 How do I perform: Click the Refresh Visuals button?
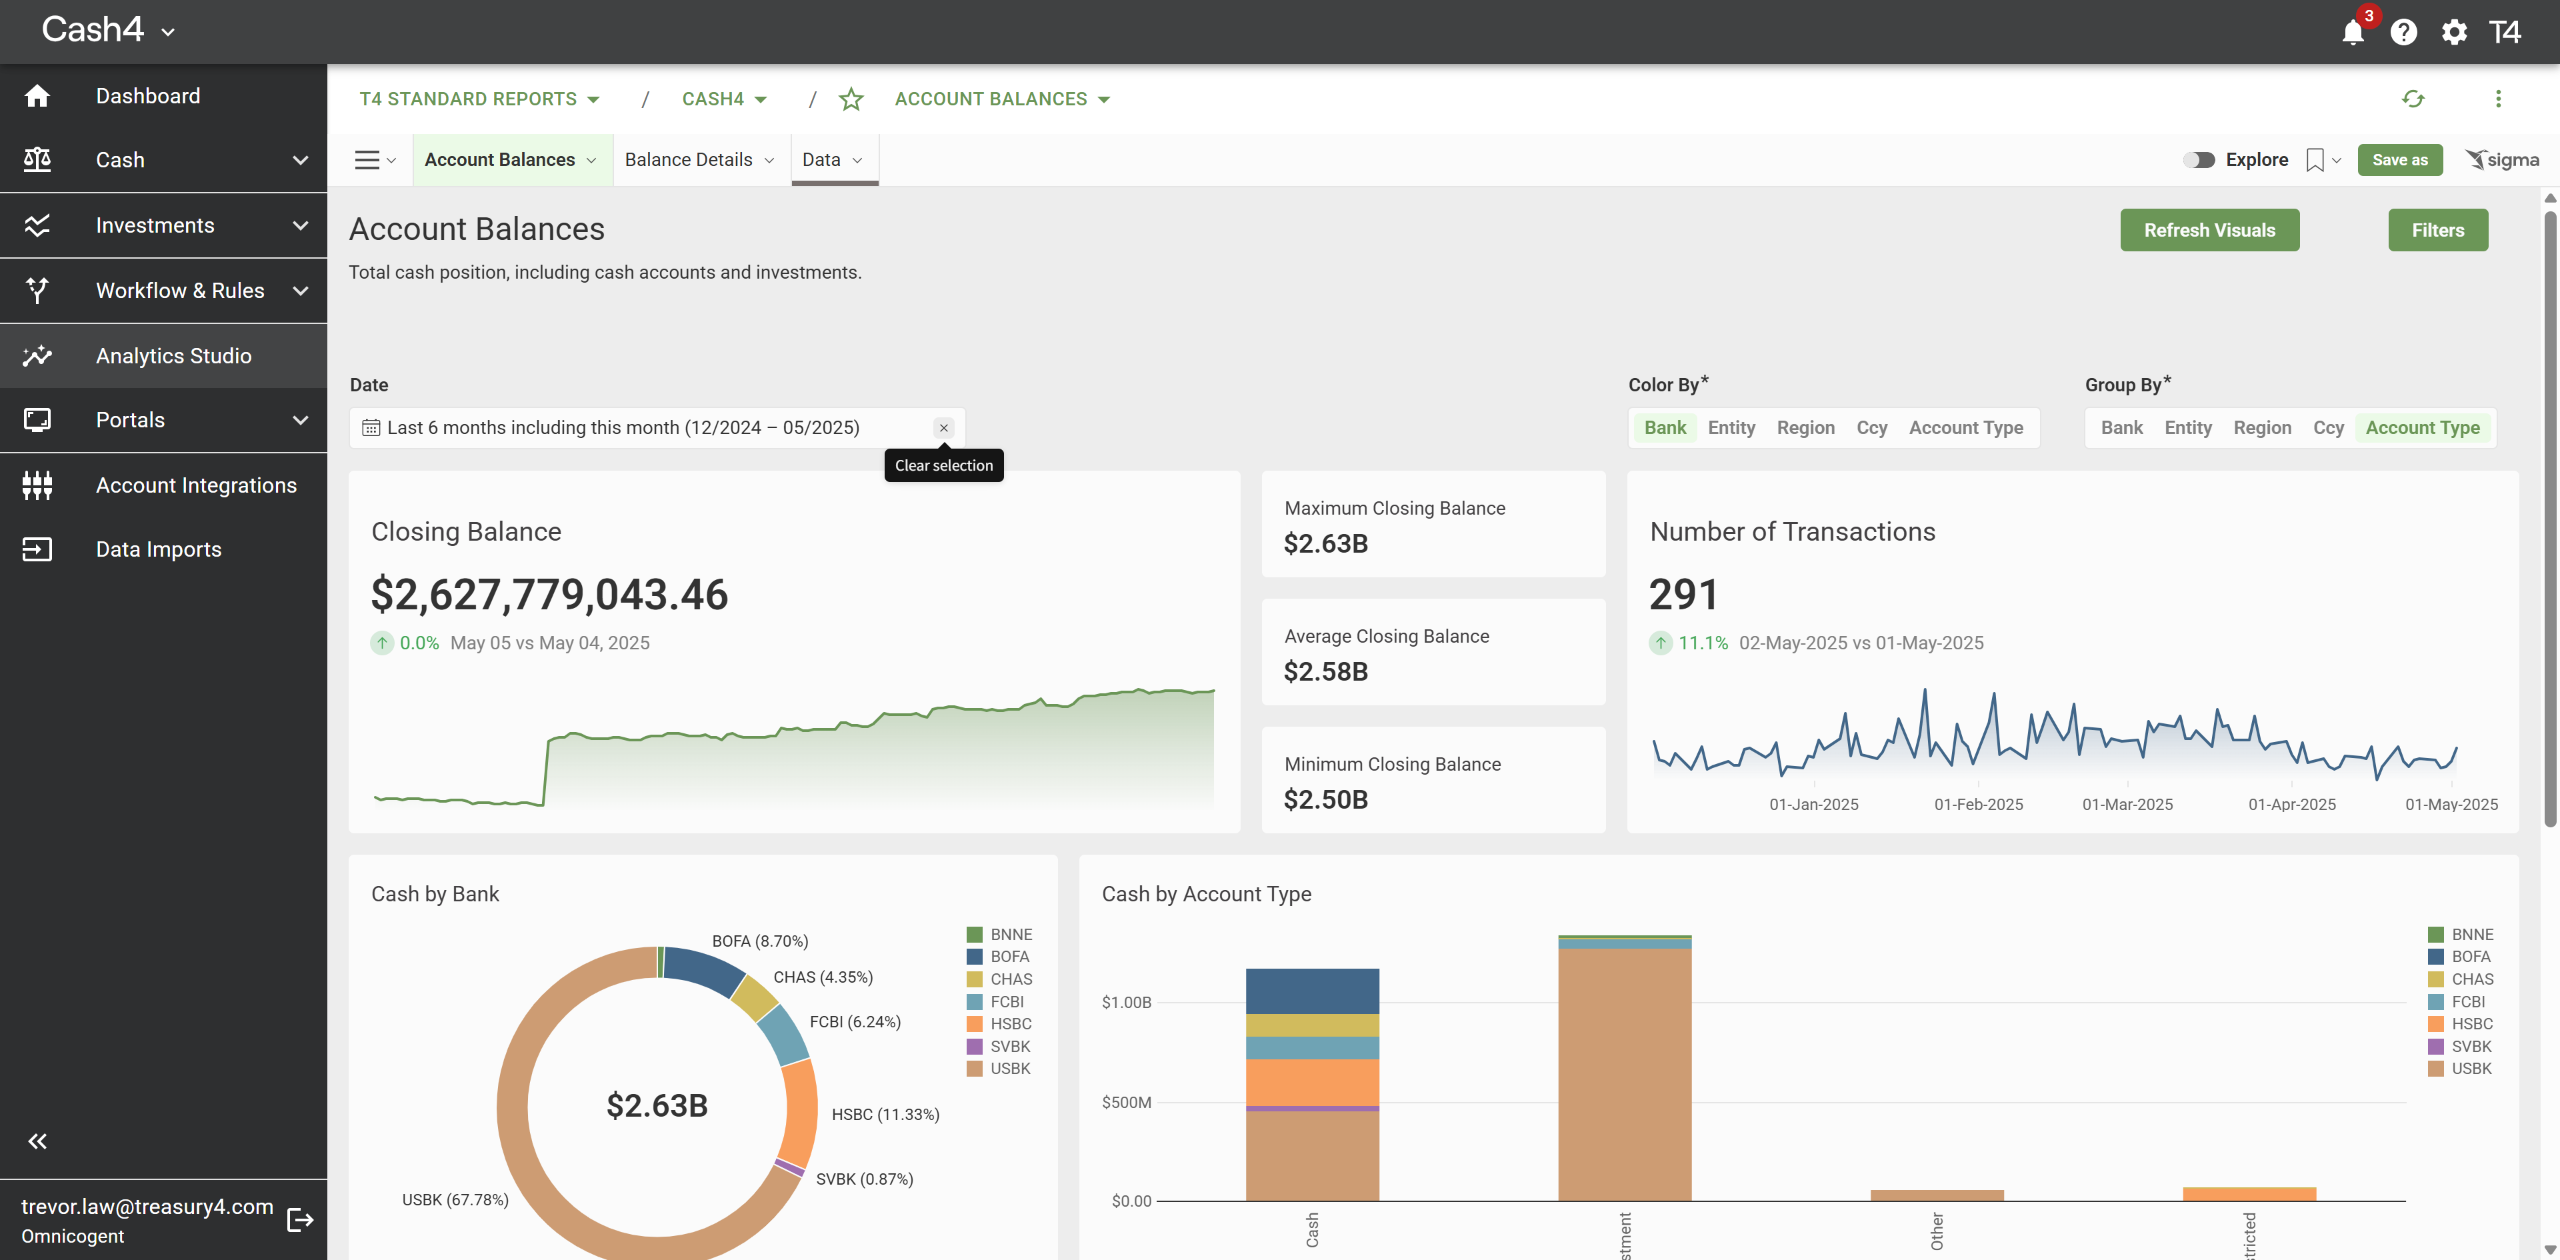pyautogui.click(x=2209, y=230)
